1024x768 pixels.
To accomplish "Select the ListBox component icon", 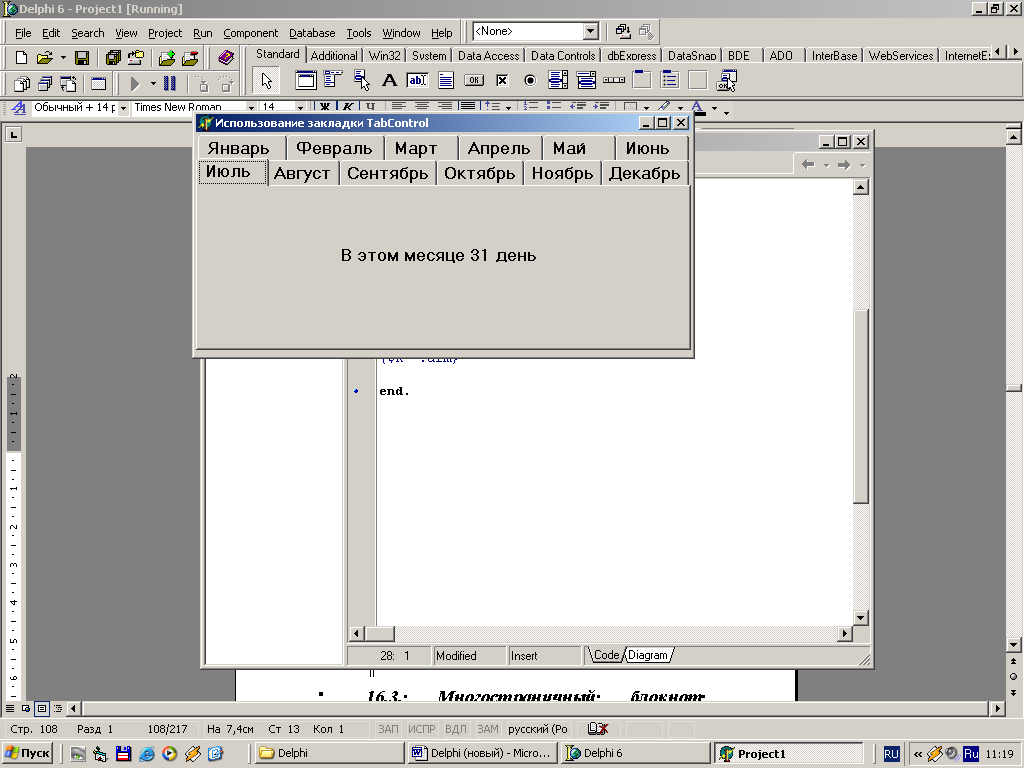I will pos(558,80).
